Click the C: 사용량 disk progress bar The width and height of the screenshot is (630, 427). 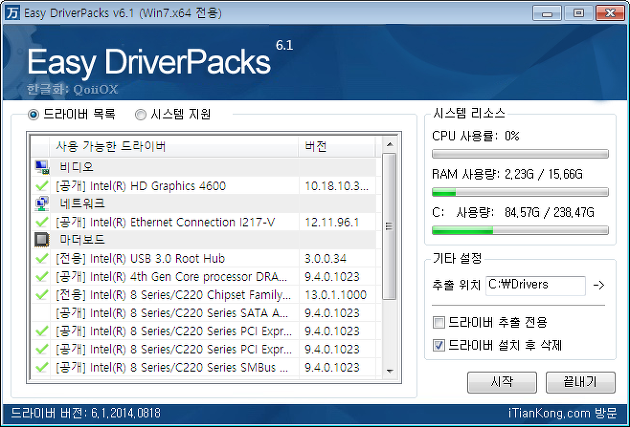point(520,230)
